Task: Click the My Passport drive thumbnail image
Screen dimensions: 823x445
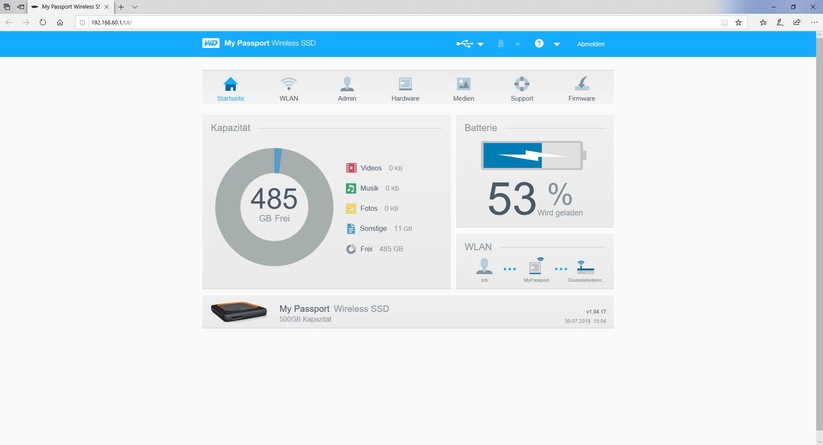Action: (237, 312)
